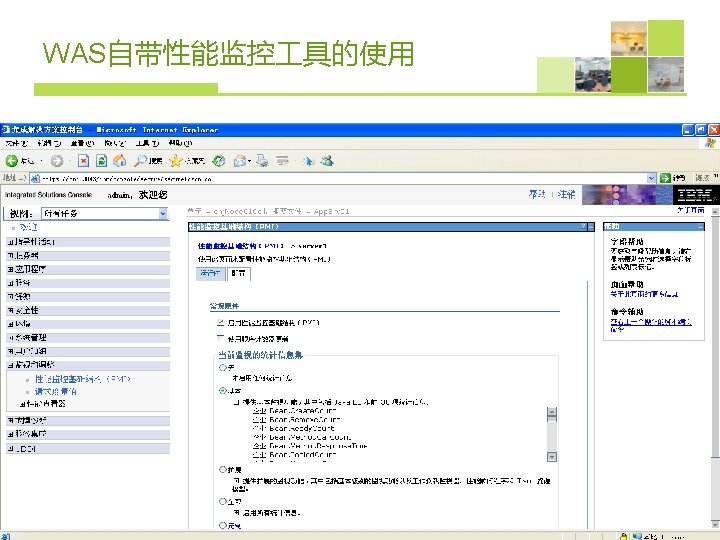Click the 注销 (Logout) link in the header
The image size is (720, 540).
[x=566, y=194]
